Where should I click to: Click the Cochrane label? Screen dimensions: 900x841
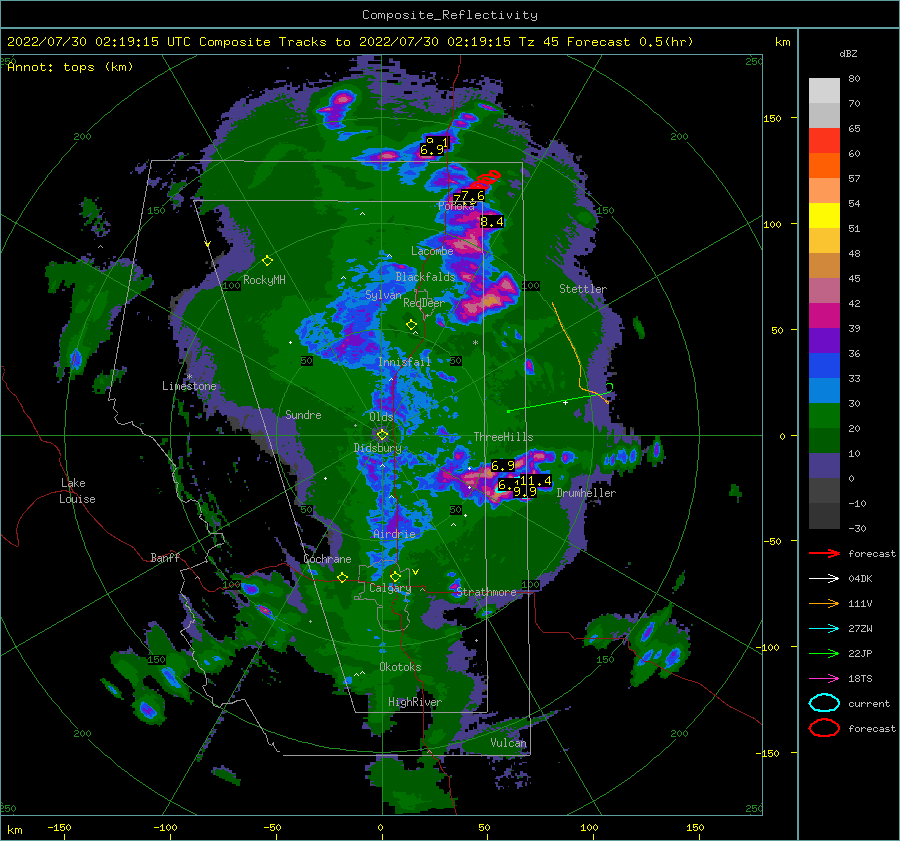[x=327, y=559]
